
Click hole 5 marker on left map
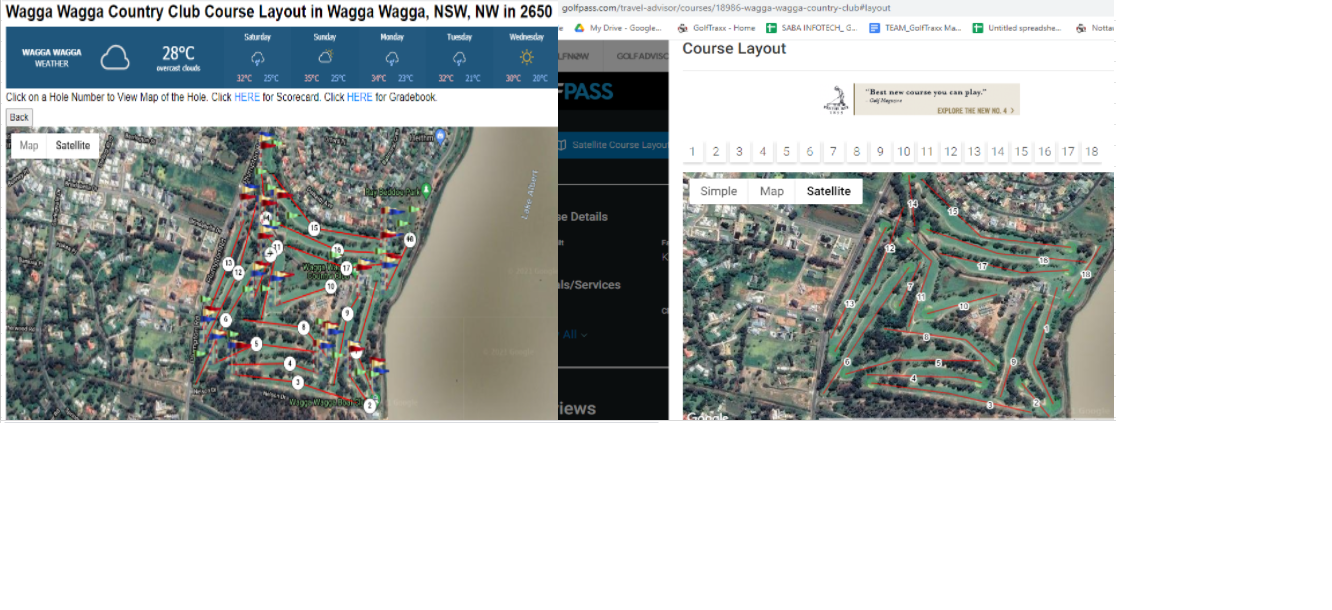tap(256, 344)
